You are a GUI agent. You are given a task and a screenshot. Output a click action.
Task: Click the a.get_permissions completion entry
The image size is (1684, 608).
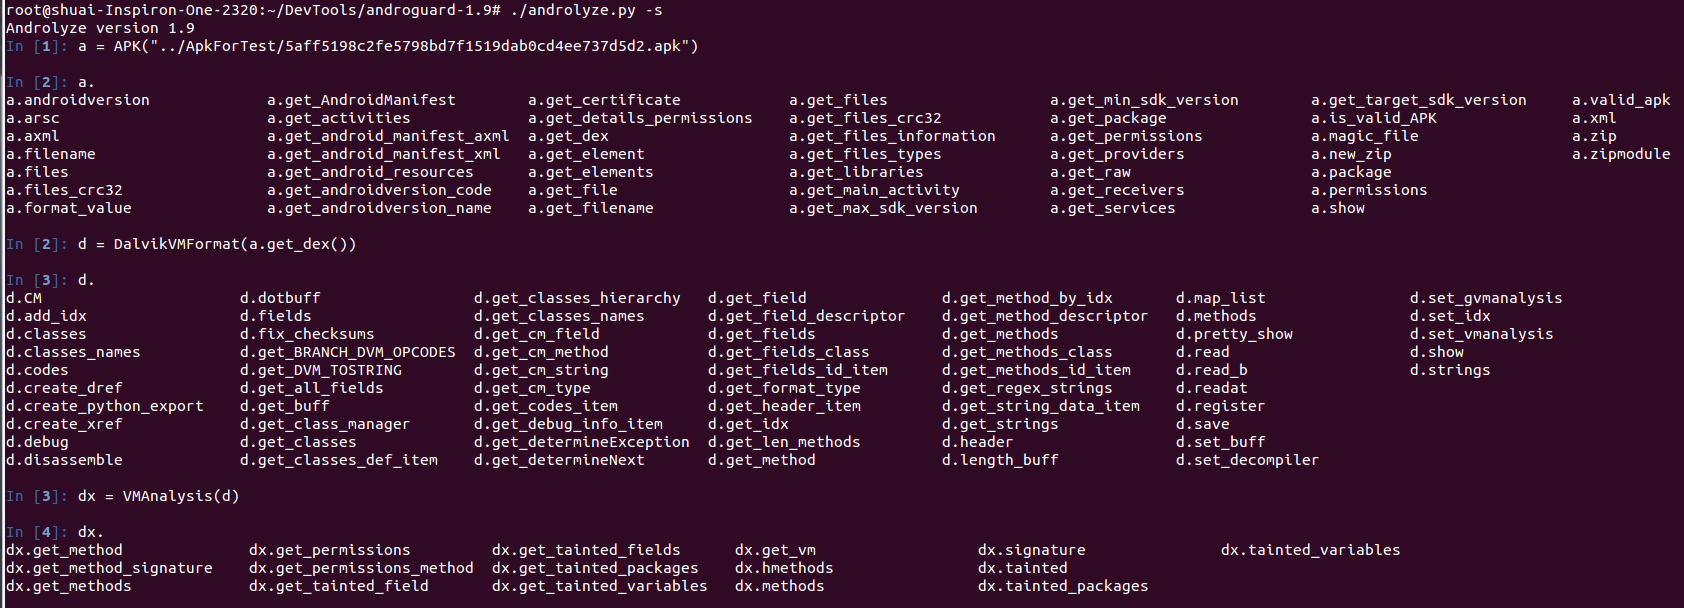coord(1126,136)
